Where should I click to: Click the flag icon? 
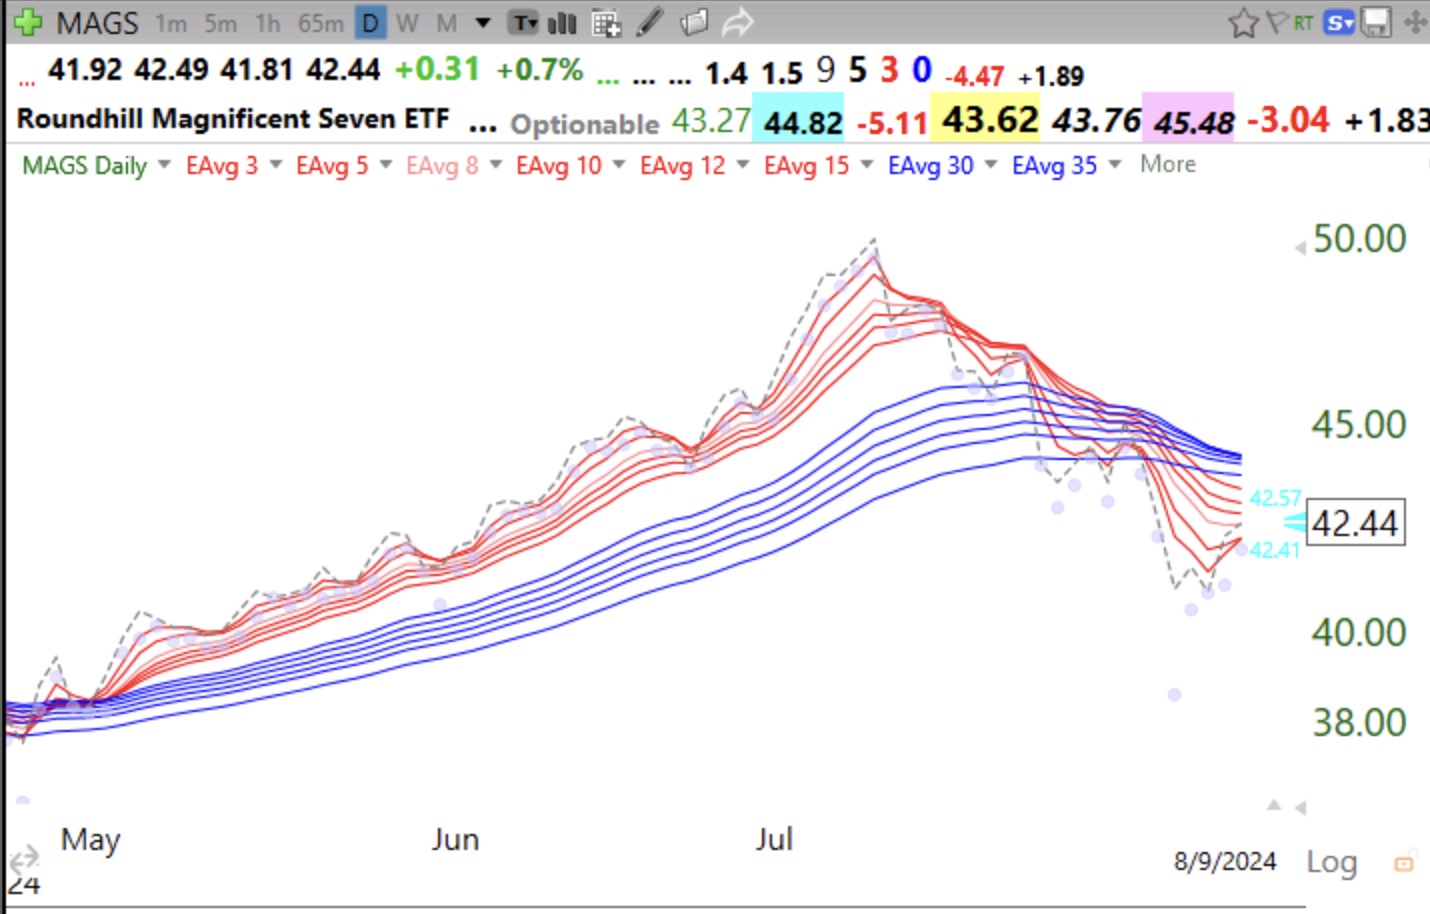coord(1276,22)
